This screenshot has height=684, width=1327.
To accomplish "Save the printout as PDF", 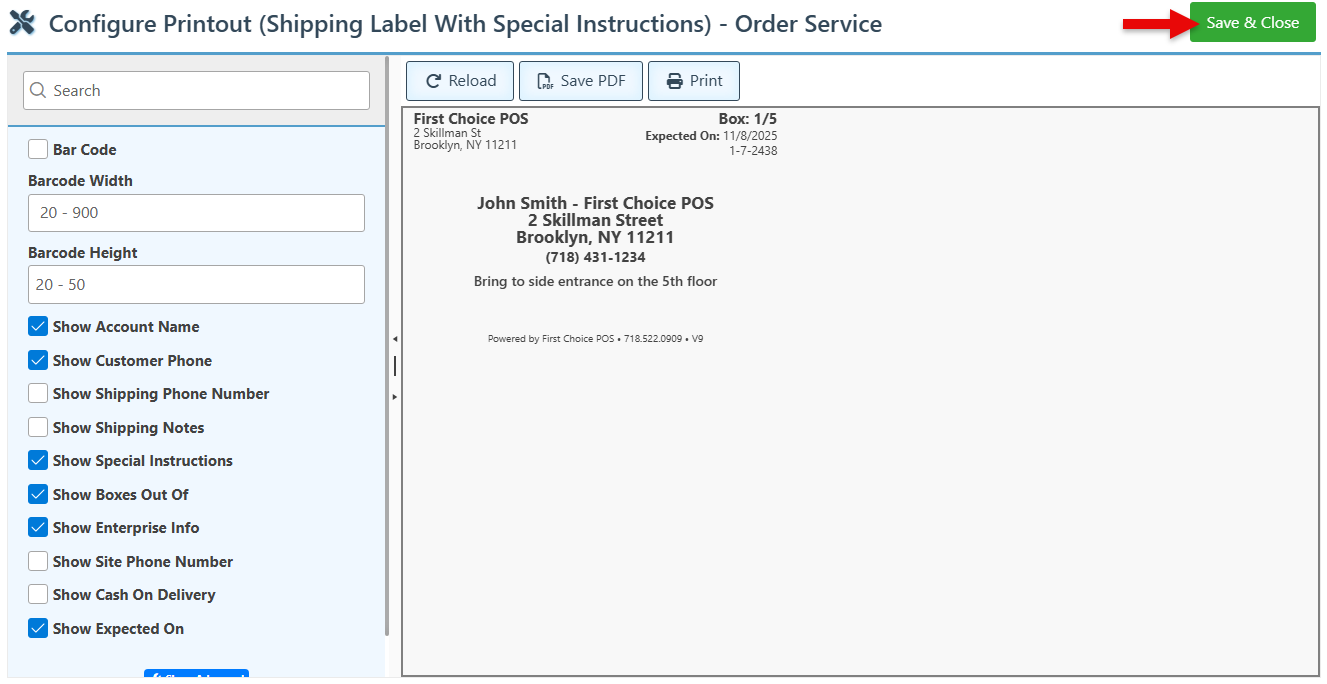I will pyautogui.click(x=582, y=81).
